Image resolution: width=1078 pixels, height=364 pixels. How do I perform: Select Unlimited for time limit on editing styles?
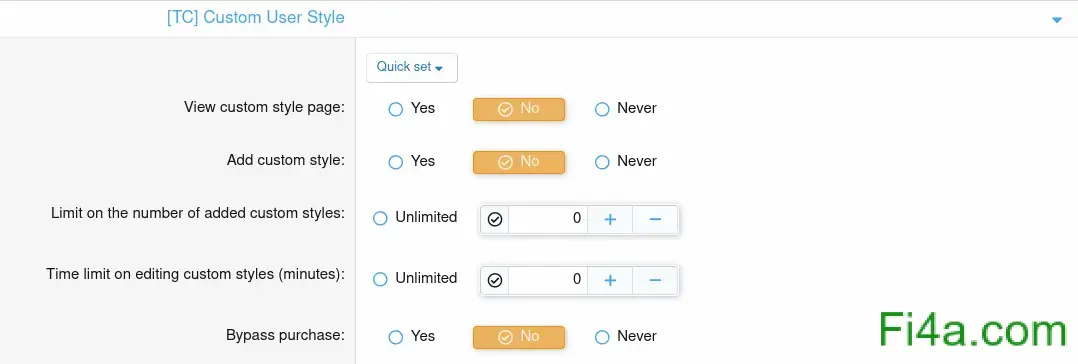(415, 279)
